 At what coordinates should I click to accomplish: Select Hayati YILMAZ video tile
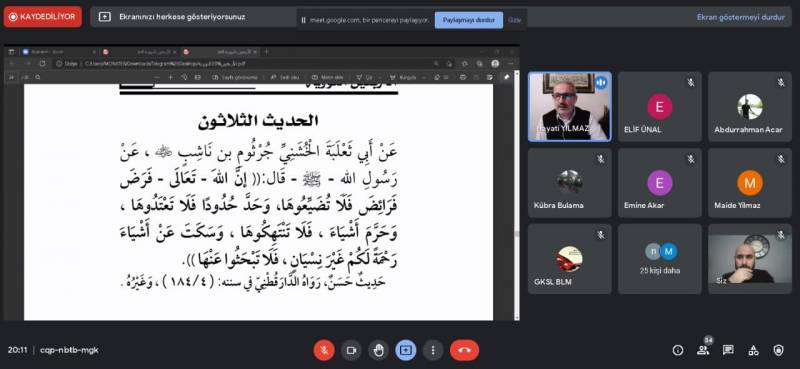[x=569, y=106]
